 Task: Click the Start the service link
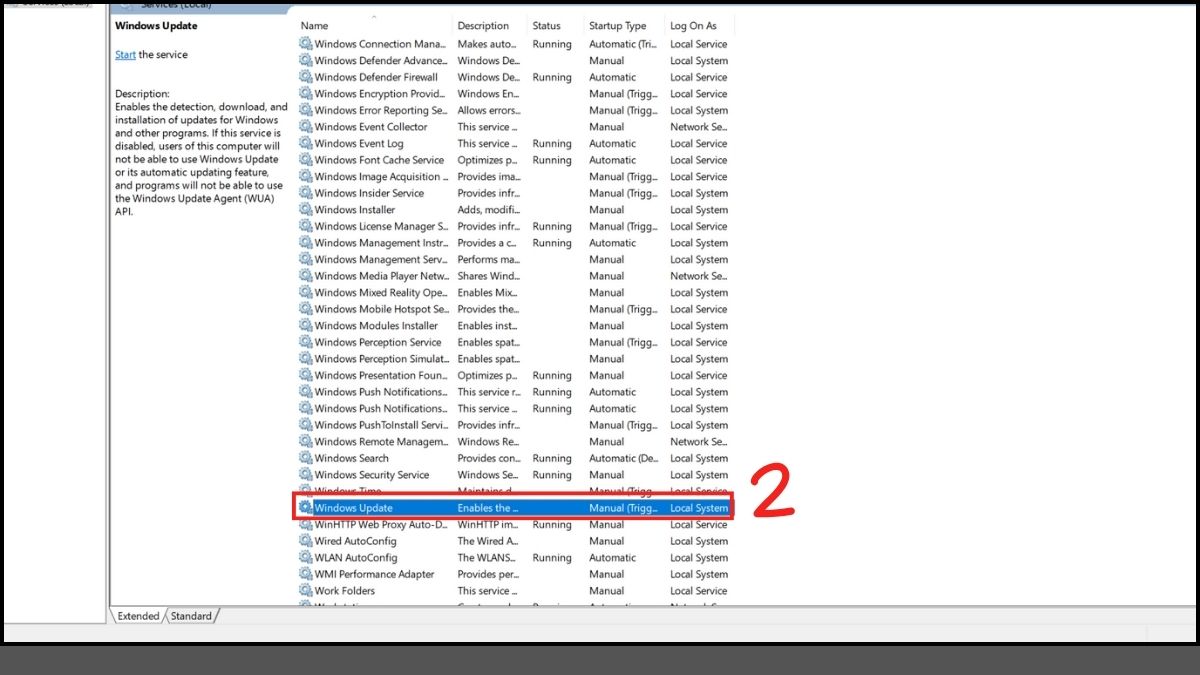coord(124,53)
